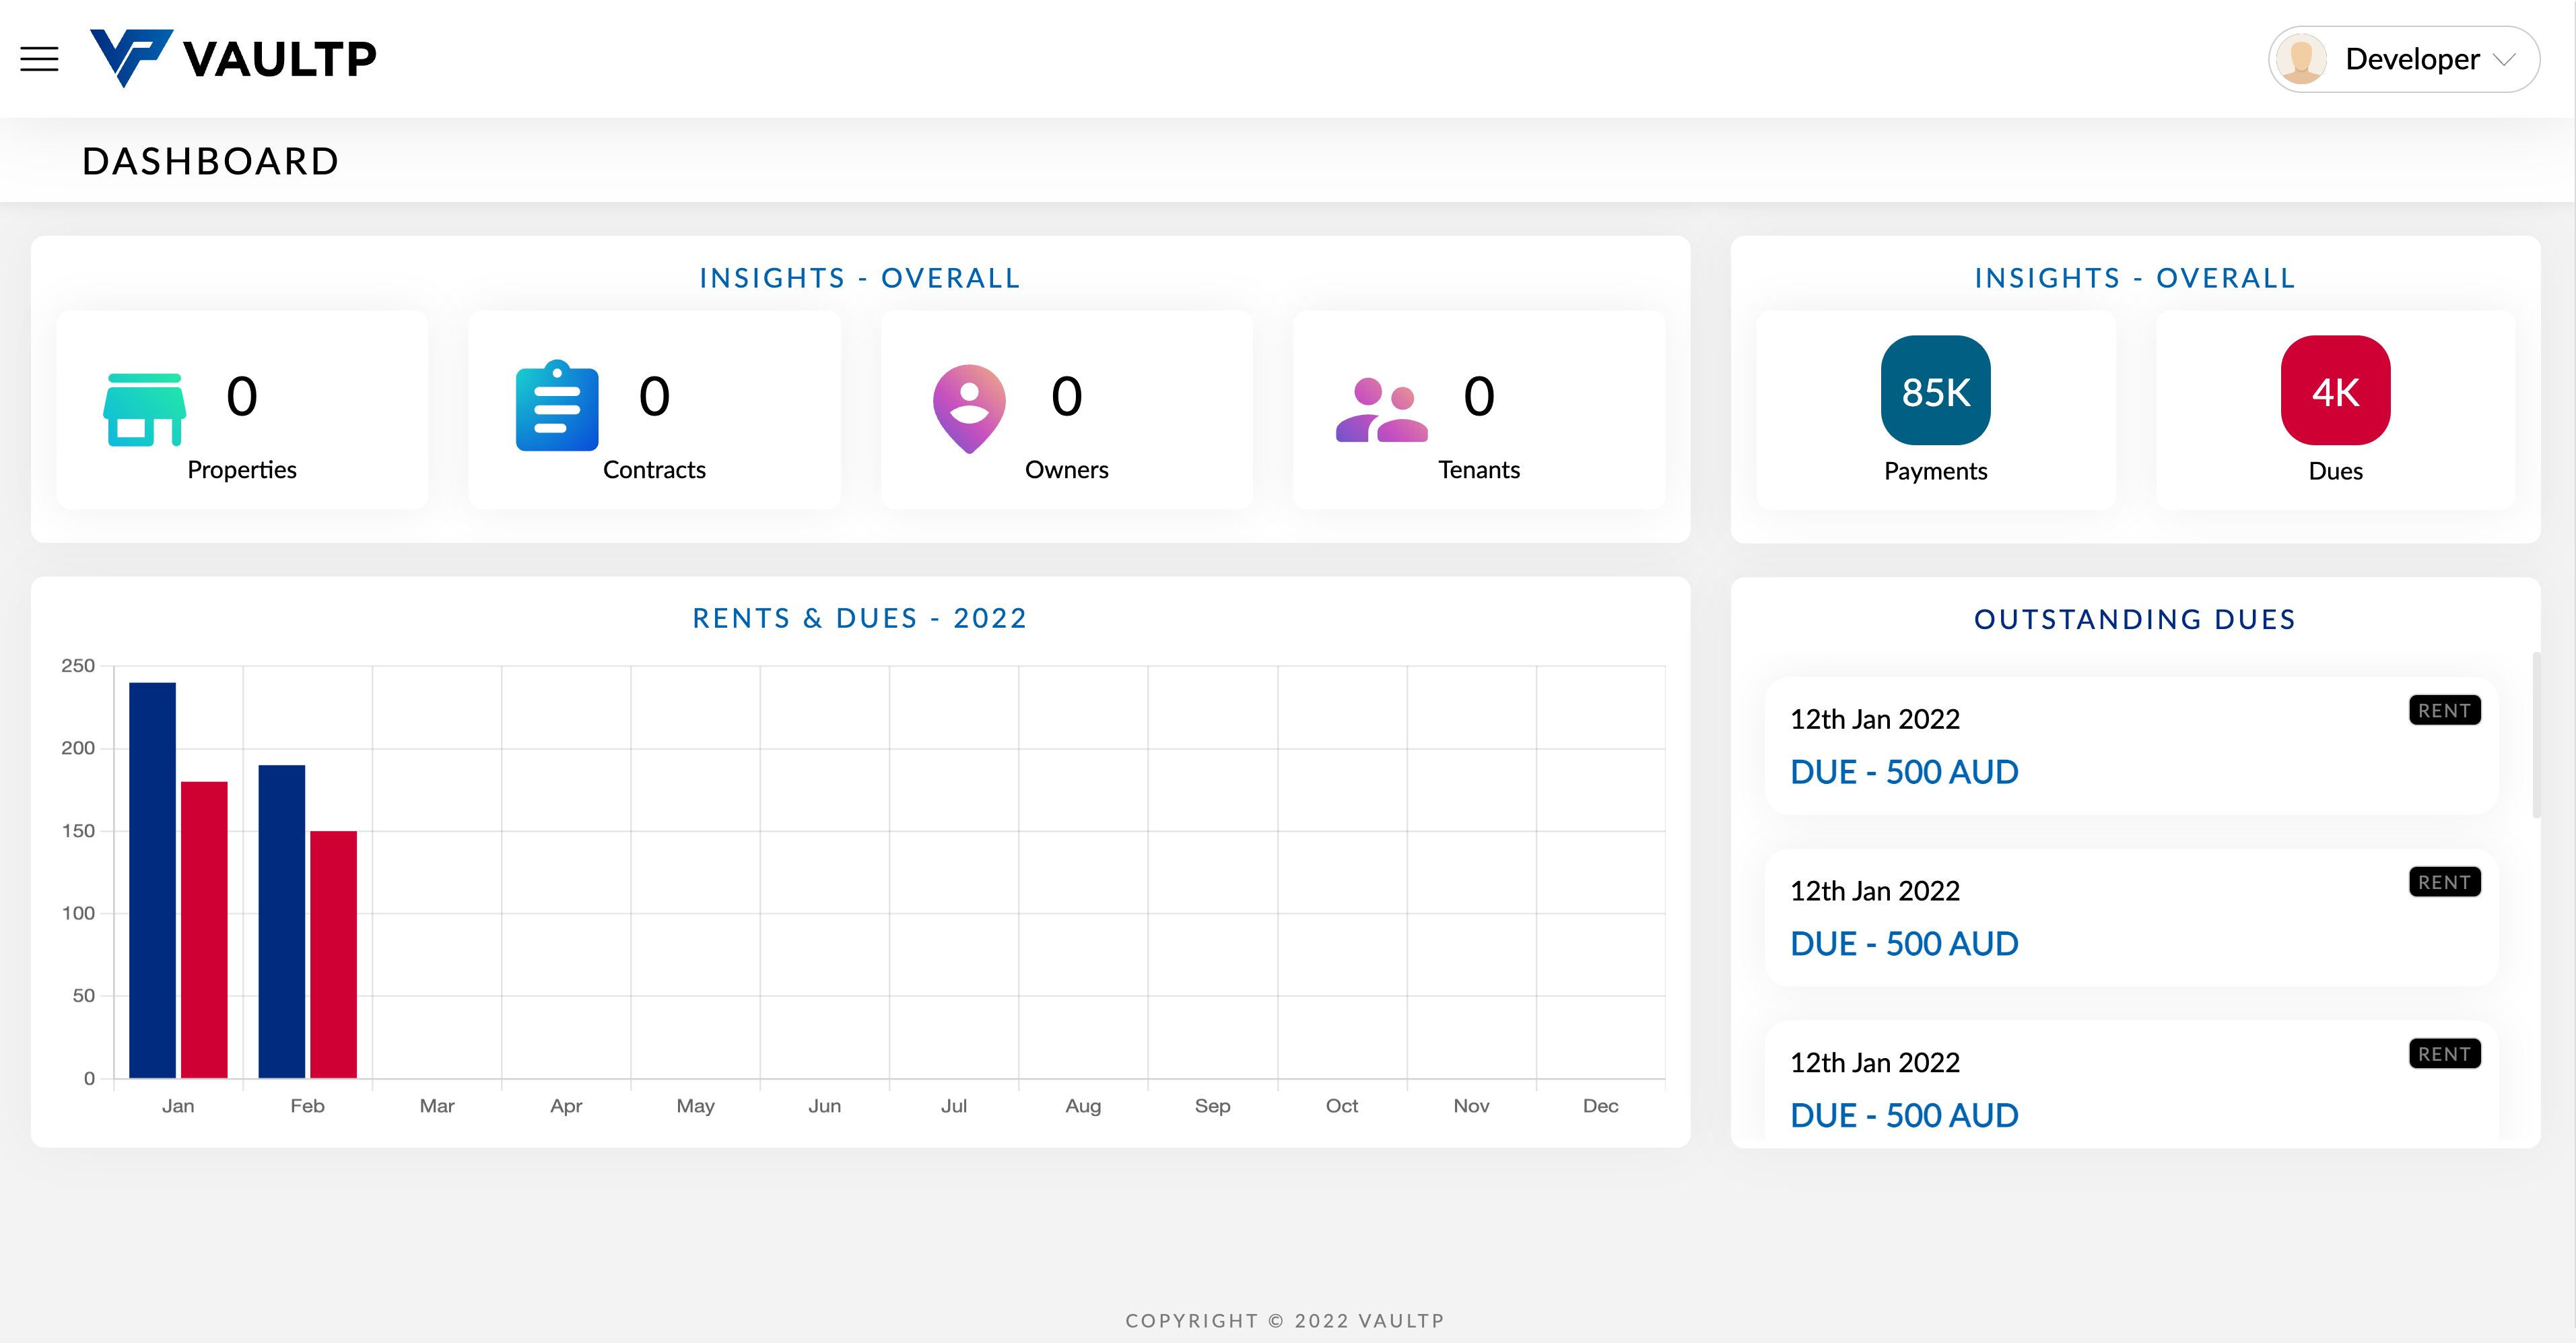Click the VaultP logo
2576x1343 pixels.
coord(233,58)
